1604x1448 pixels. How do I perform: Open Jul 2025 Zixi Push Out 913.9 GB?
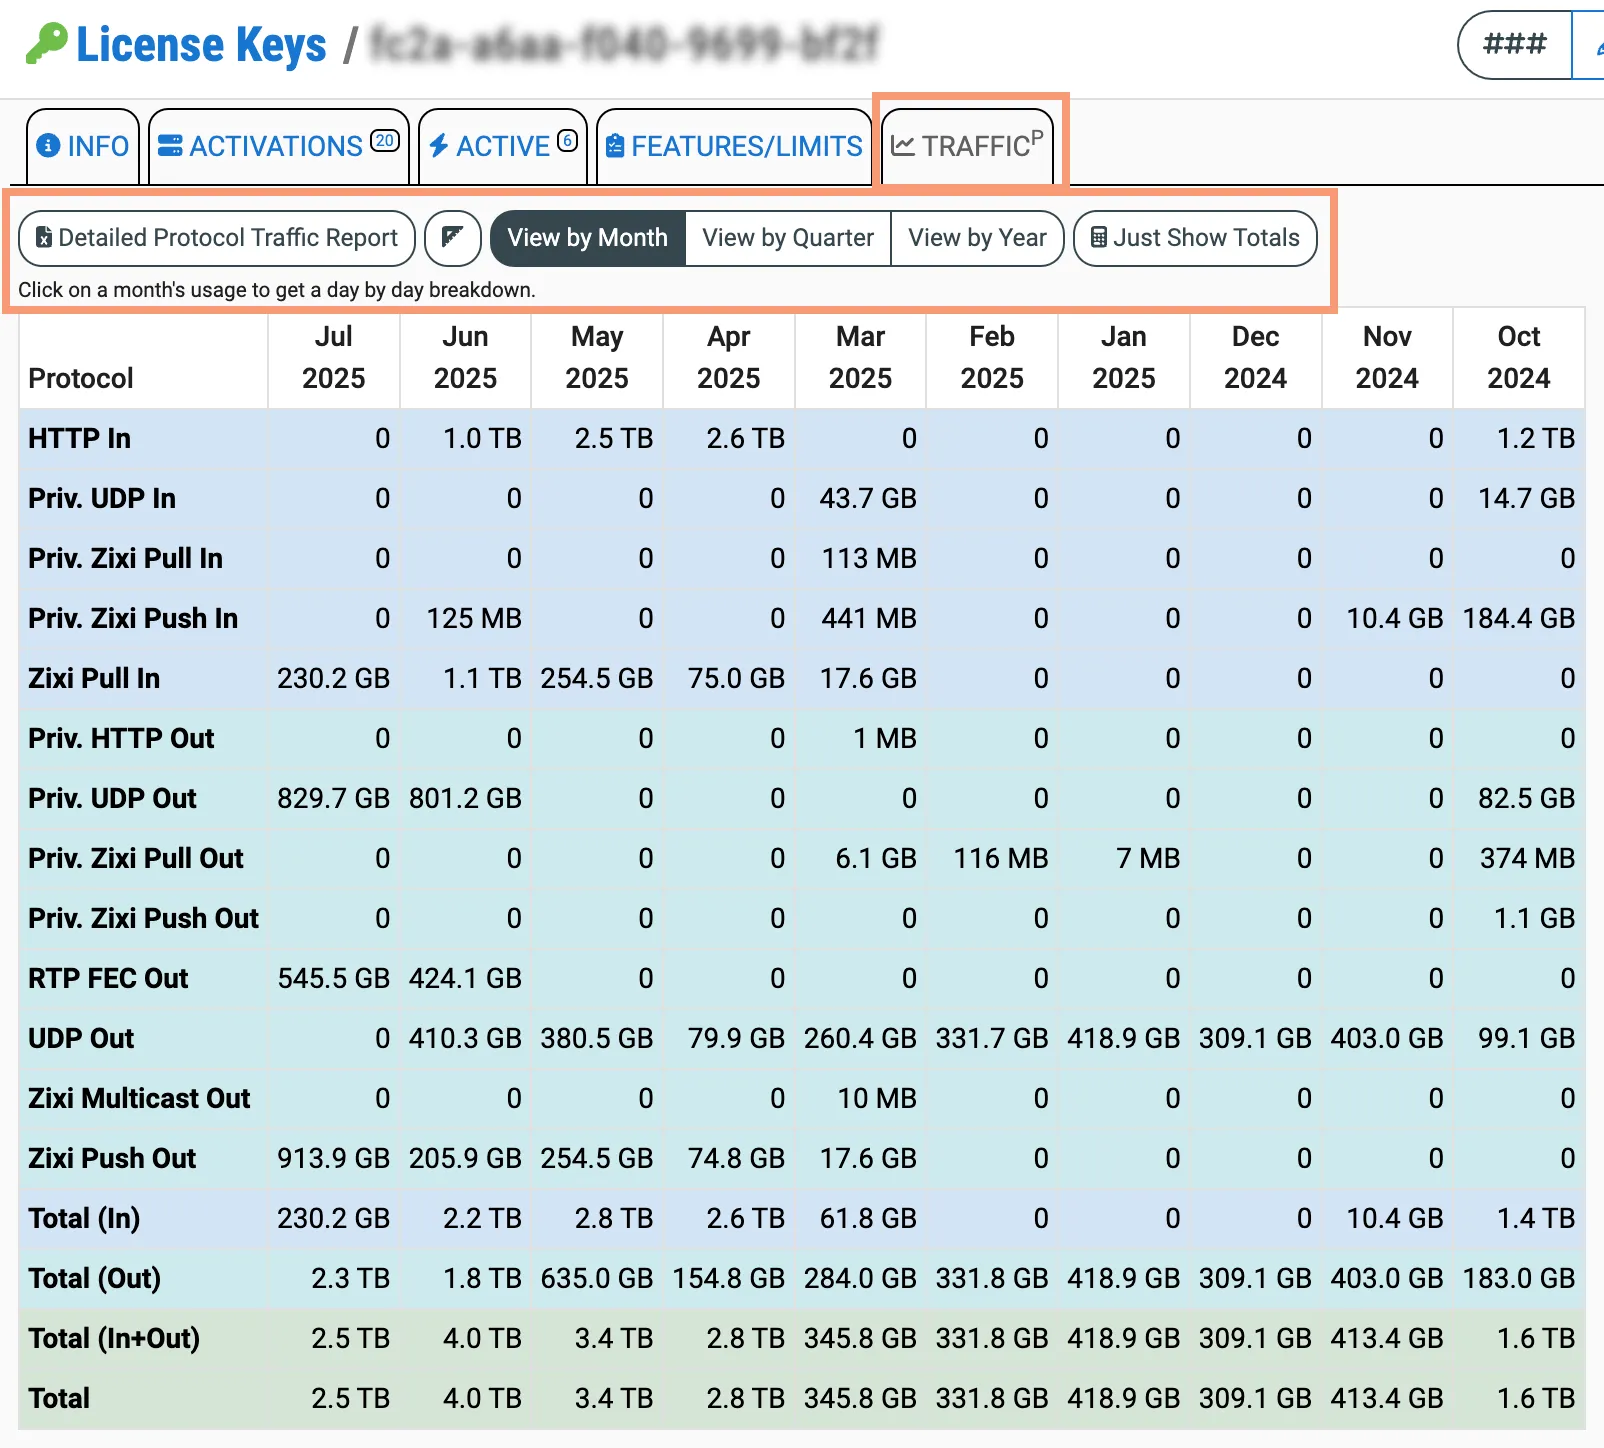(333, 1158)
